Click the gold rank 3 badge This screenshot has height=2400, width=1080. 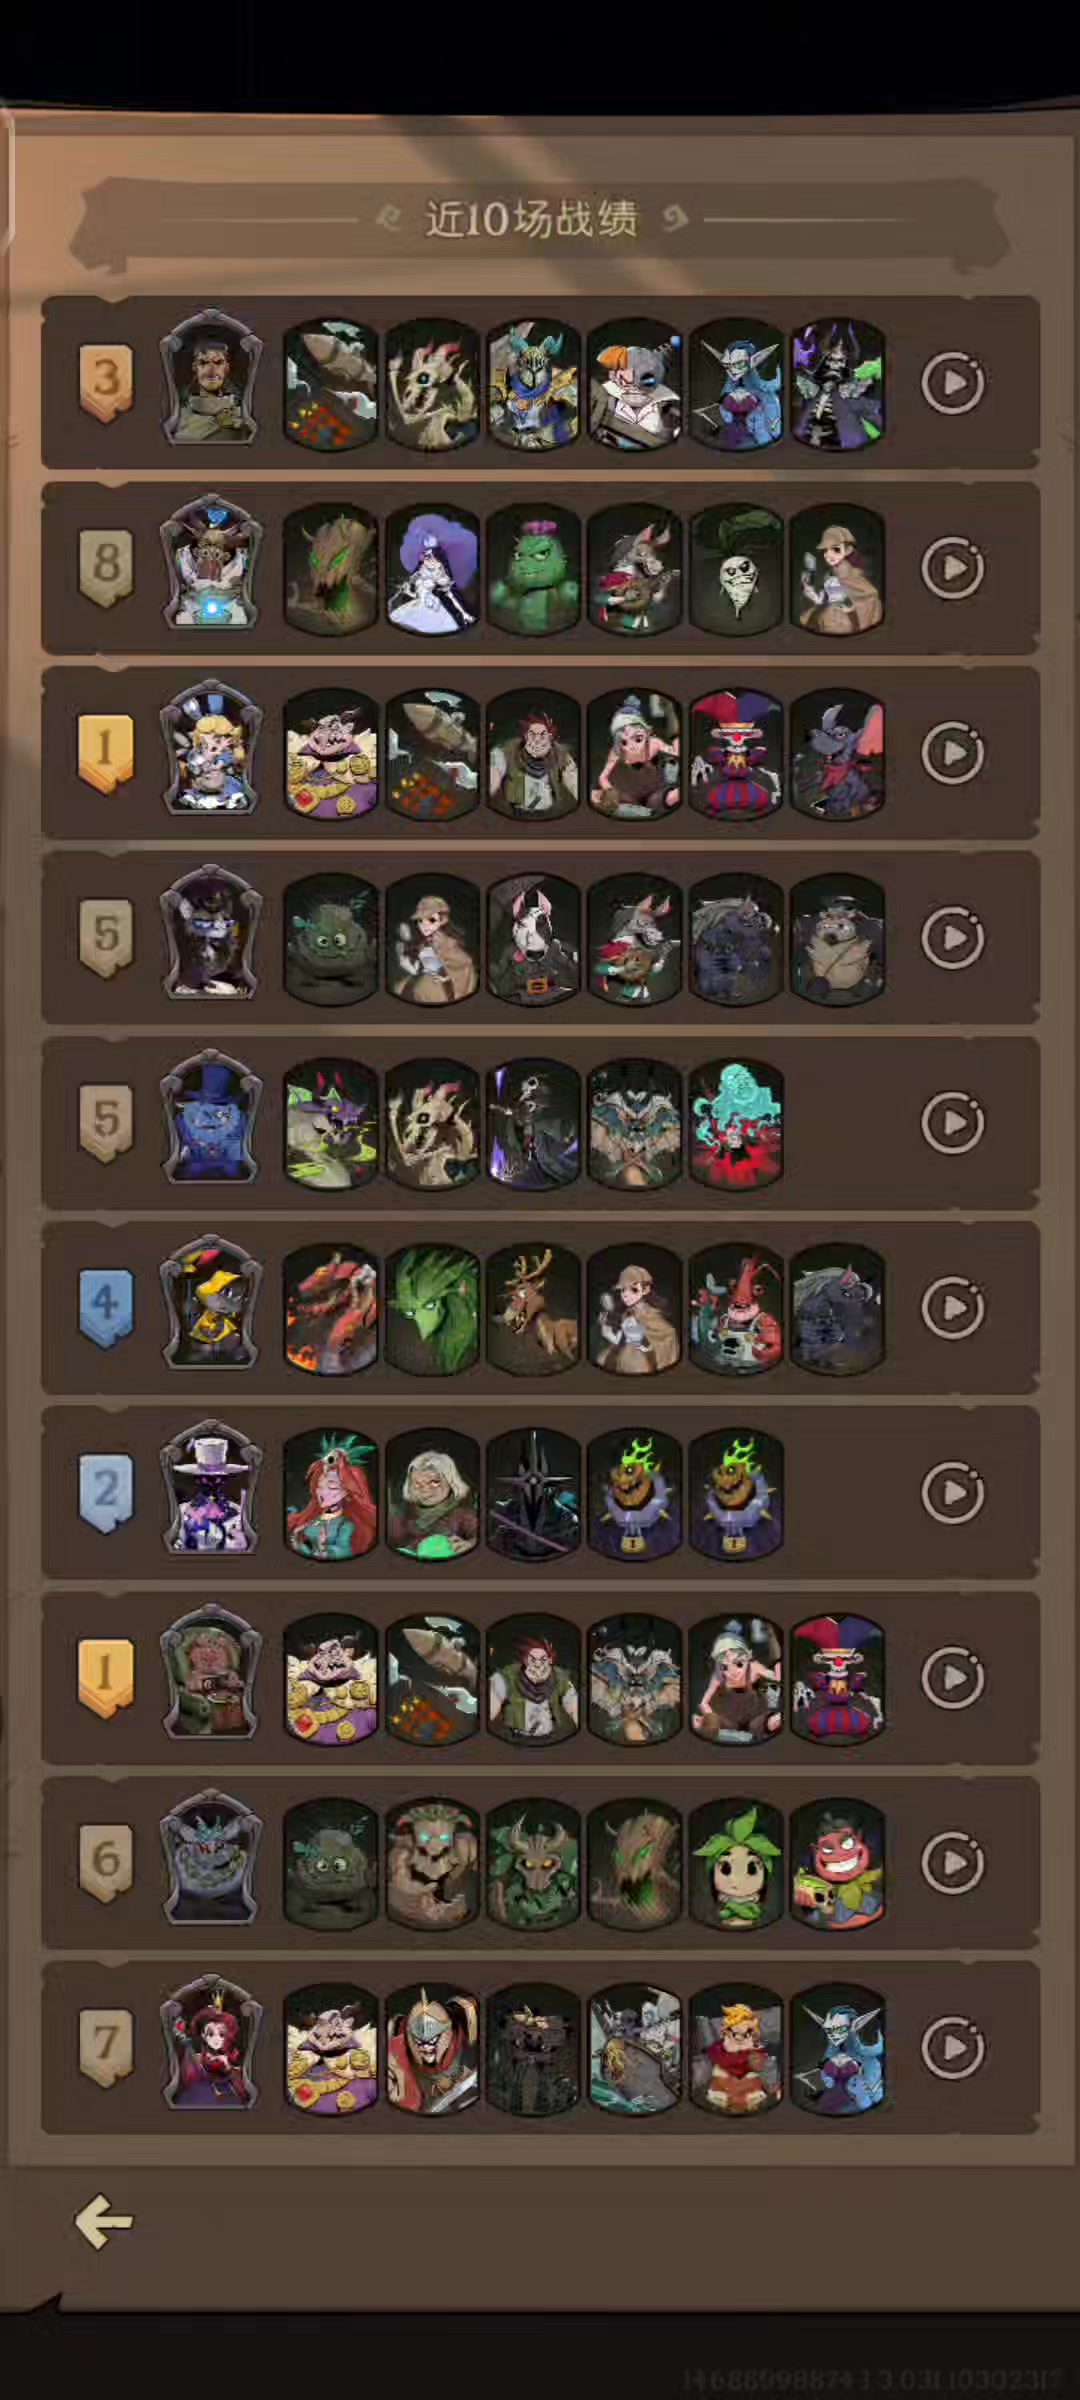[x=106, y=383]
